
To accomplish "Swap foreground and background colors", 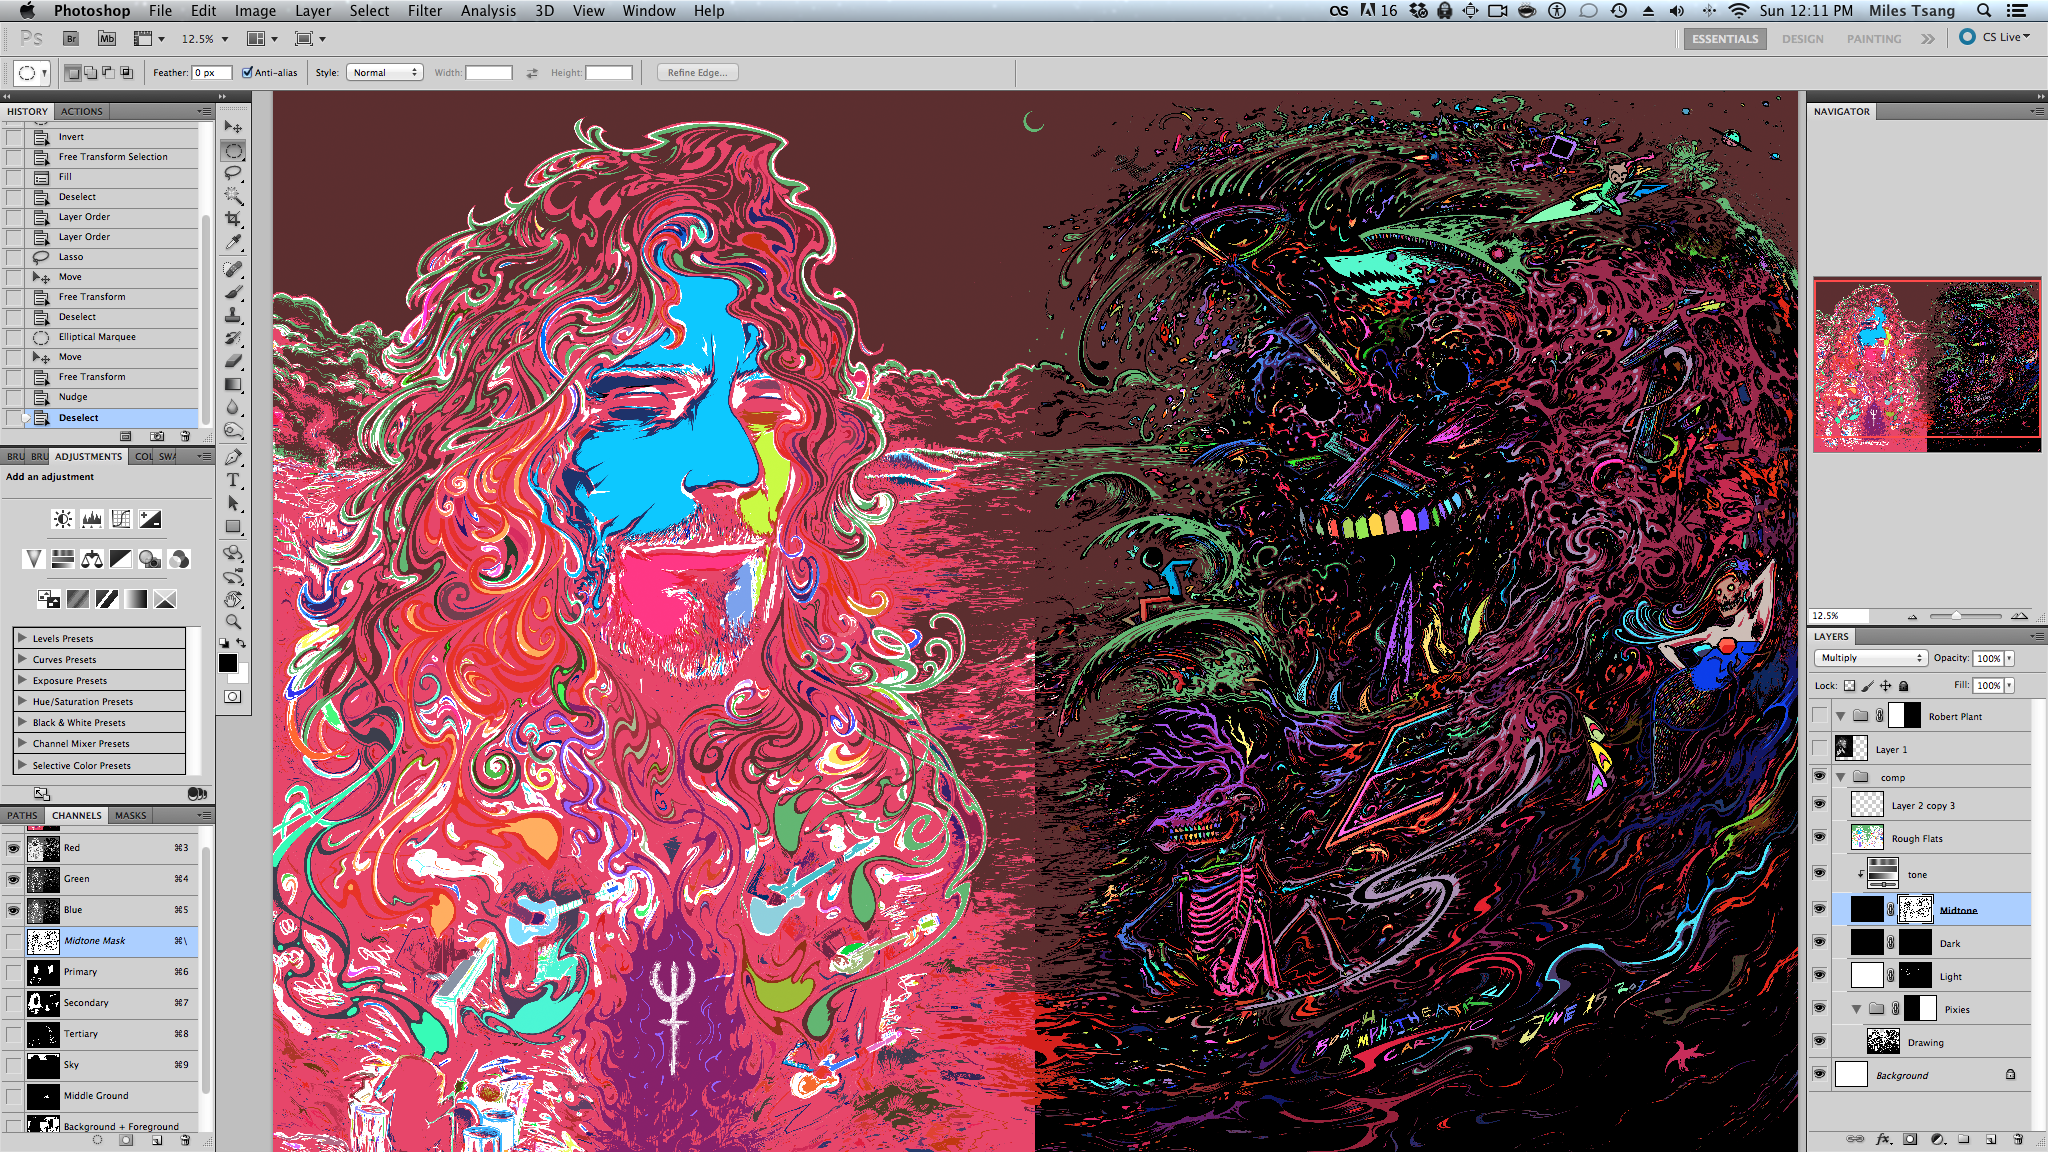I will (242, 643).
